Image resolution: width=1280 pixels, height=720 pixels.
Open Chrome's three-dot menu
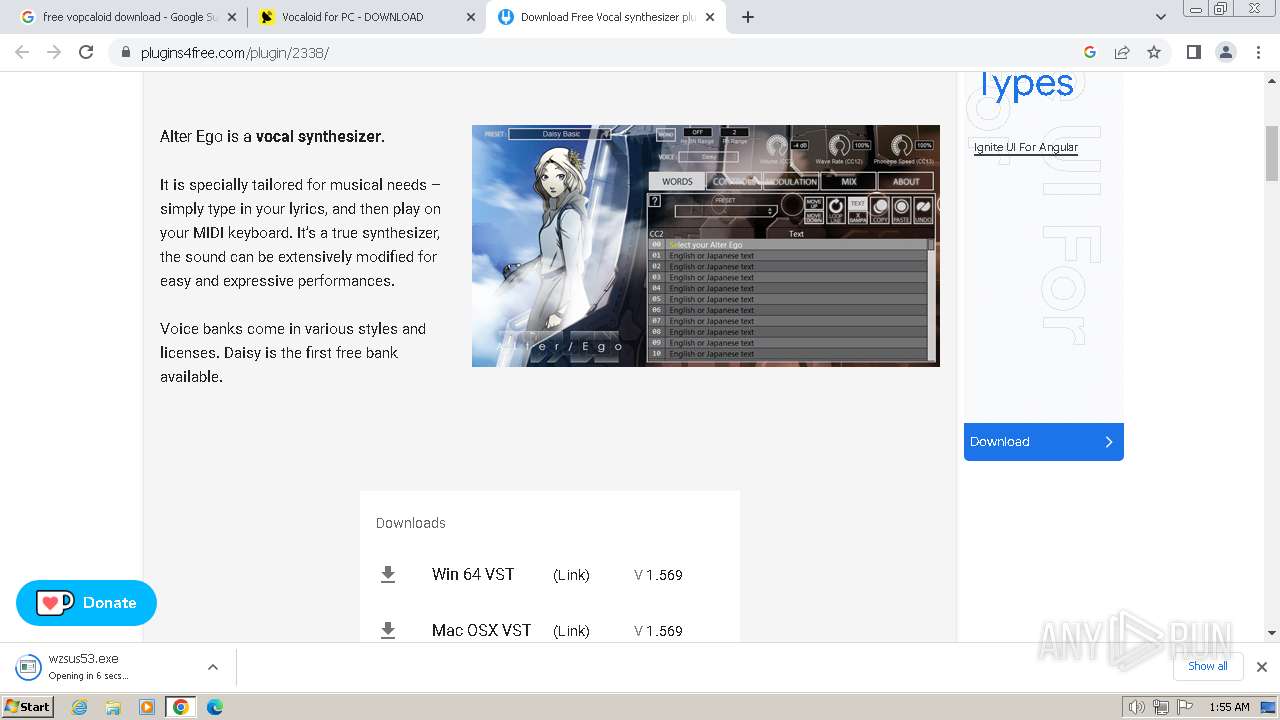point(1258,52)
